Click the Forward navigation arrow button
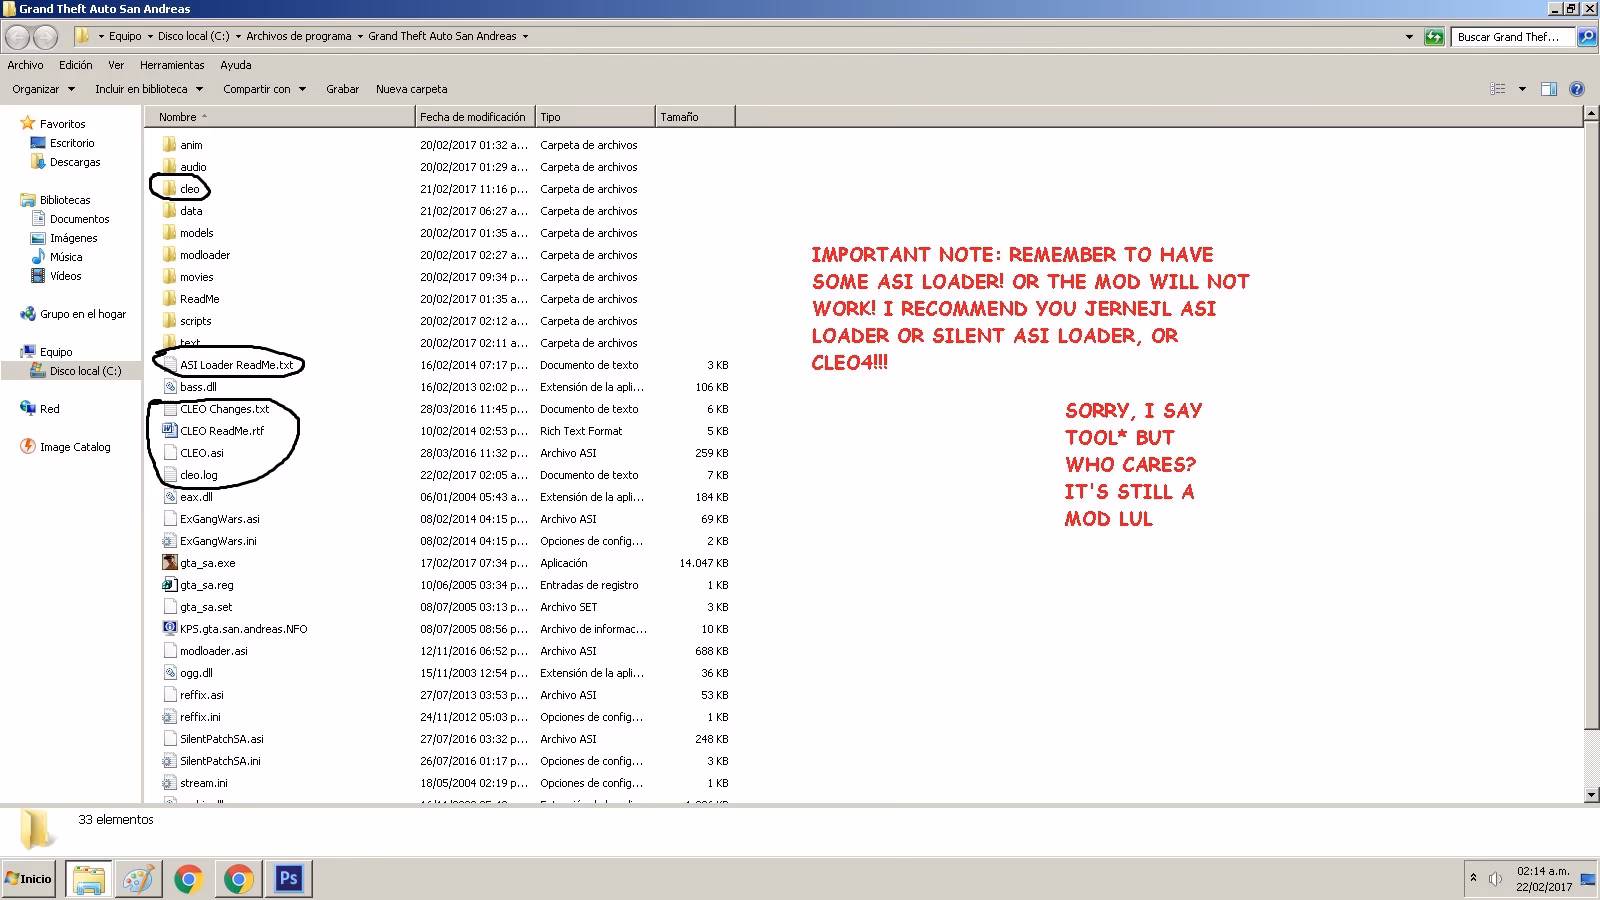 pos(46,37)
